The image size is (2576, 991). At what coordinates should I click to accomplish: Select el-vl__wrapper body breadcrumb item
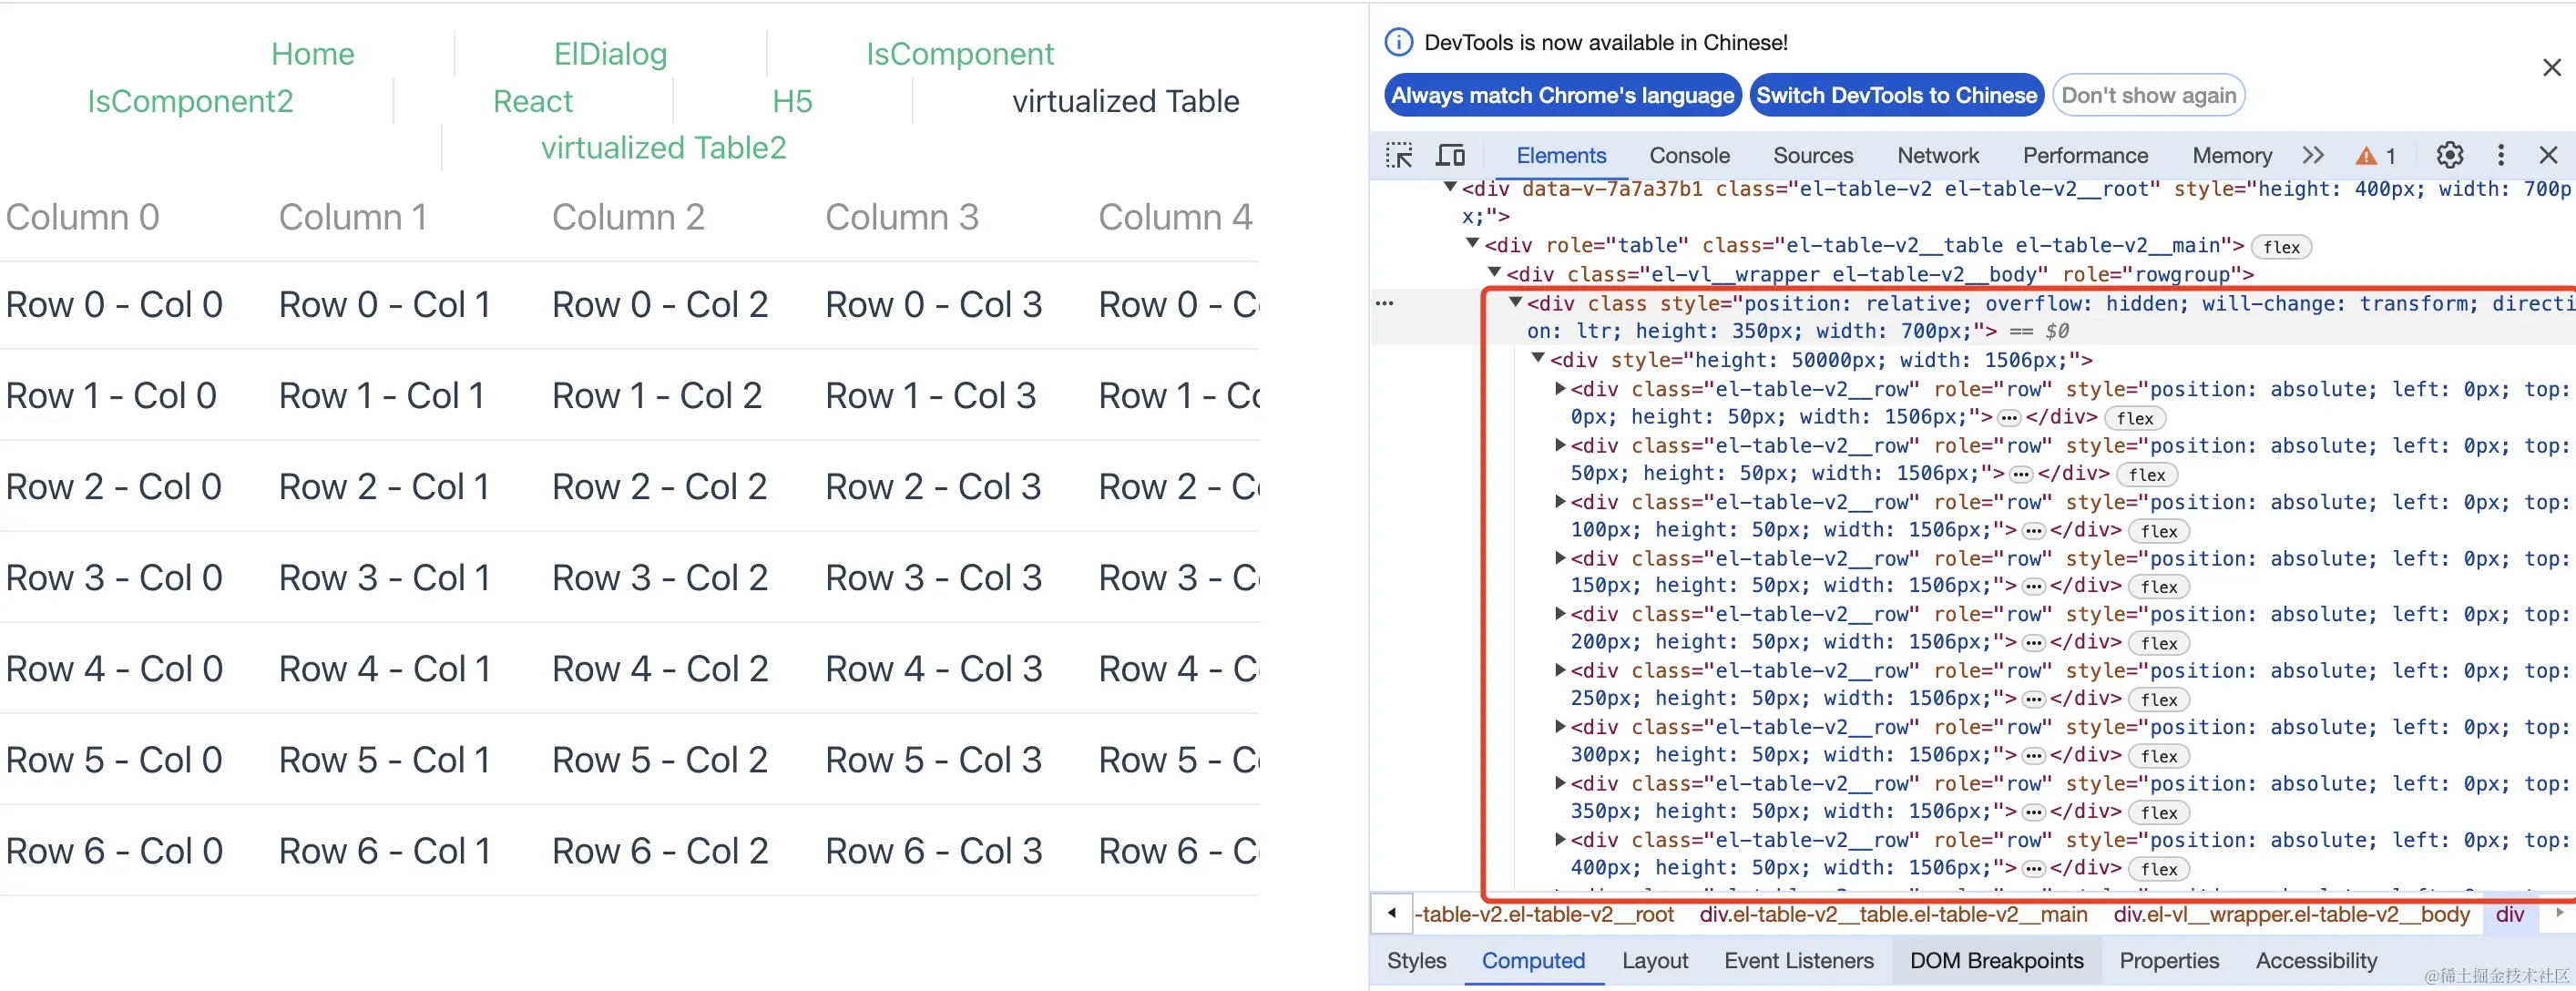click(2290, 914)
